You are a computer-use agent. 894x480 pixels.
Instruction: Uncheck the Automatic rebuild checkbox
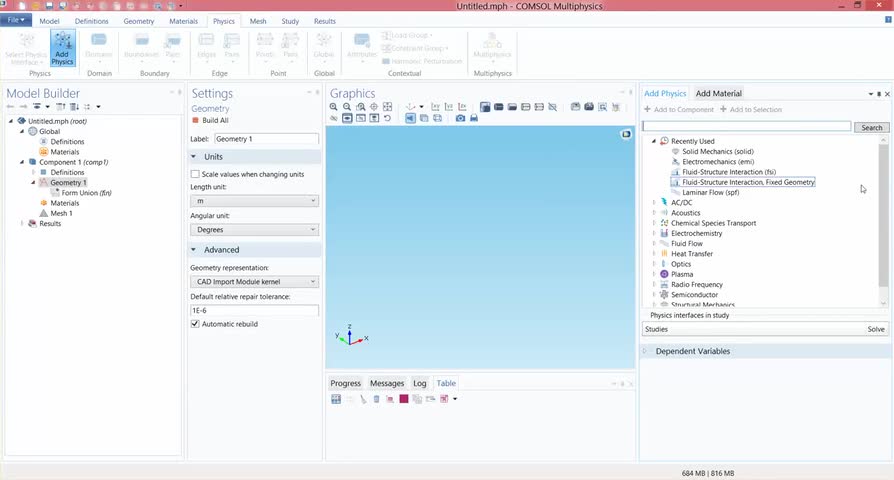pos(195,324)
